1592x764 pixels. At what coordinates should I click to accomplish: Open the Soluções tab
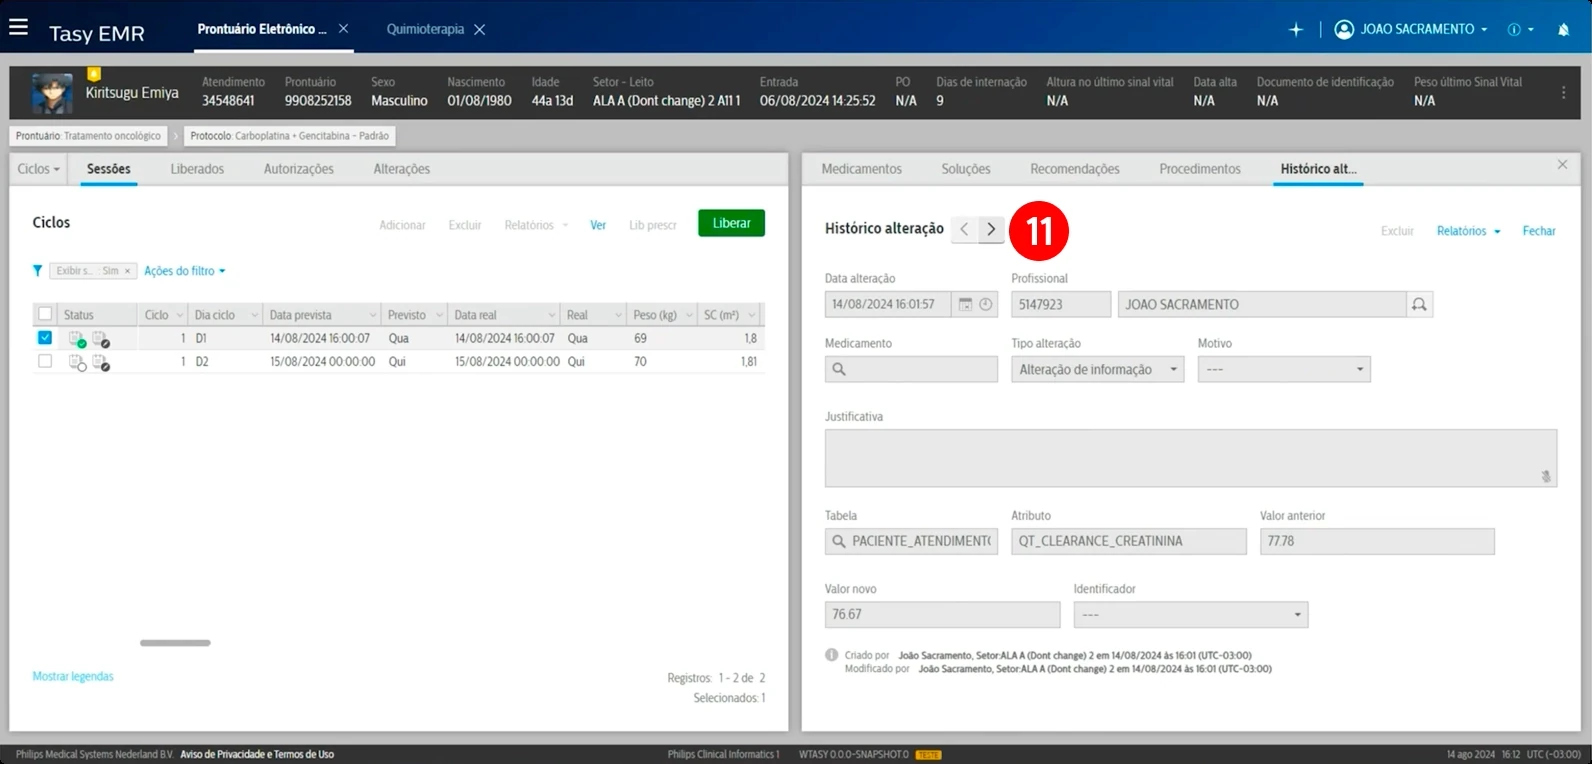(x=966, y=169)
